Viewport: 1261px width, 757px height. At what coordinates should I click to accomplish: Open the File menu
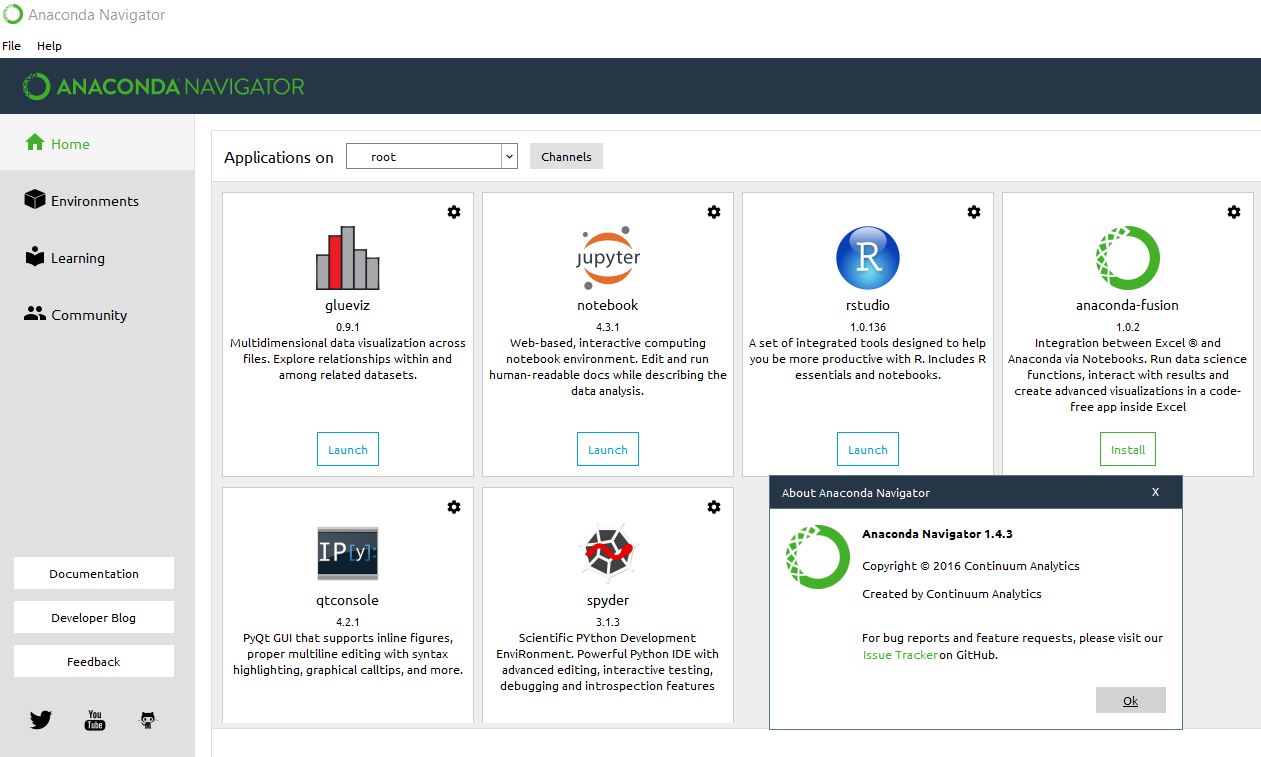pyautogui.click(x=11, y=46)
